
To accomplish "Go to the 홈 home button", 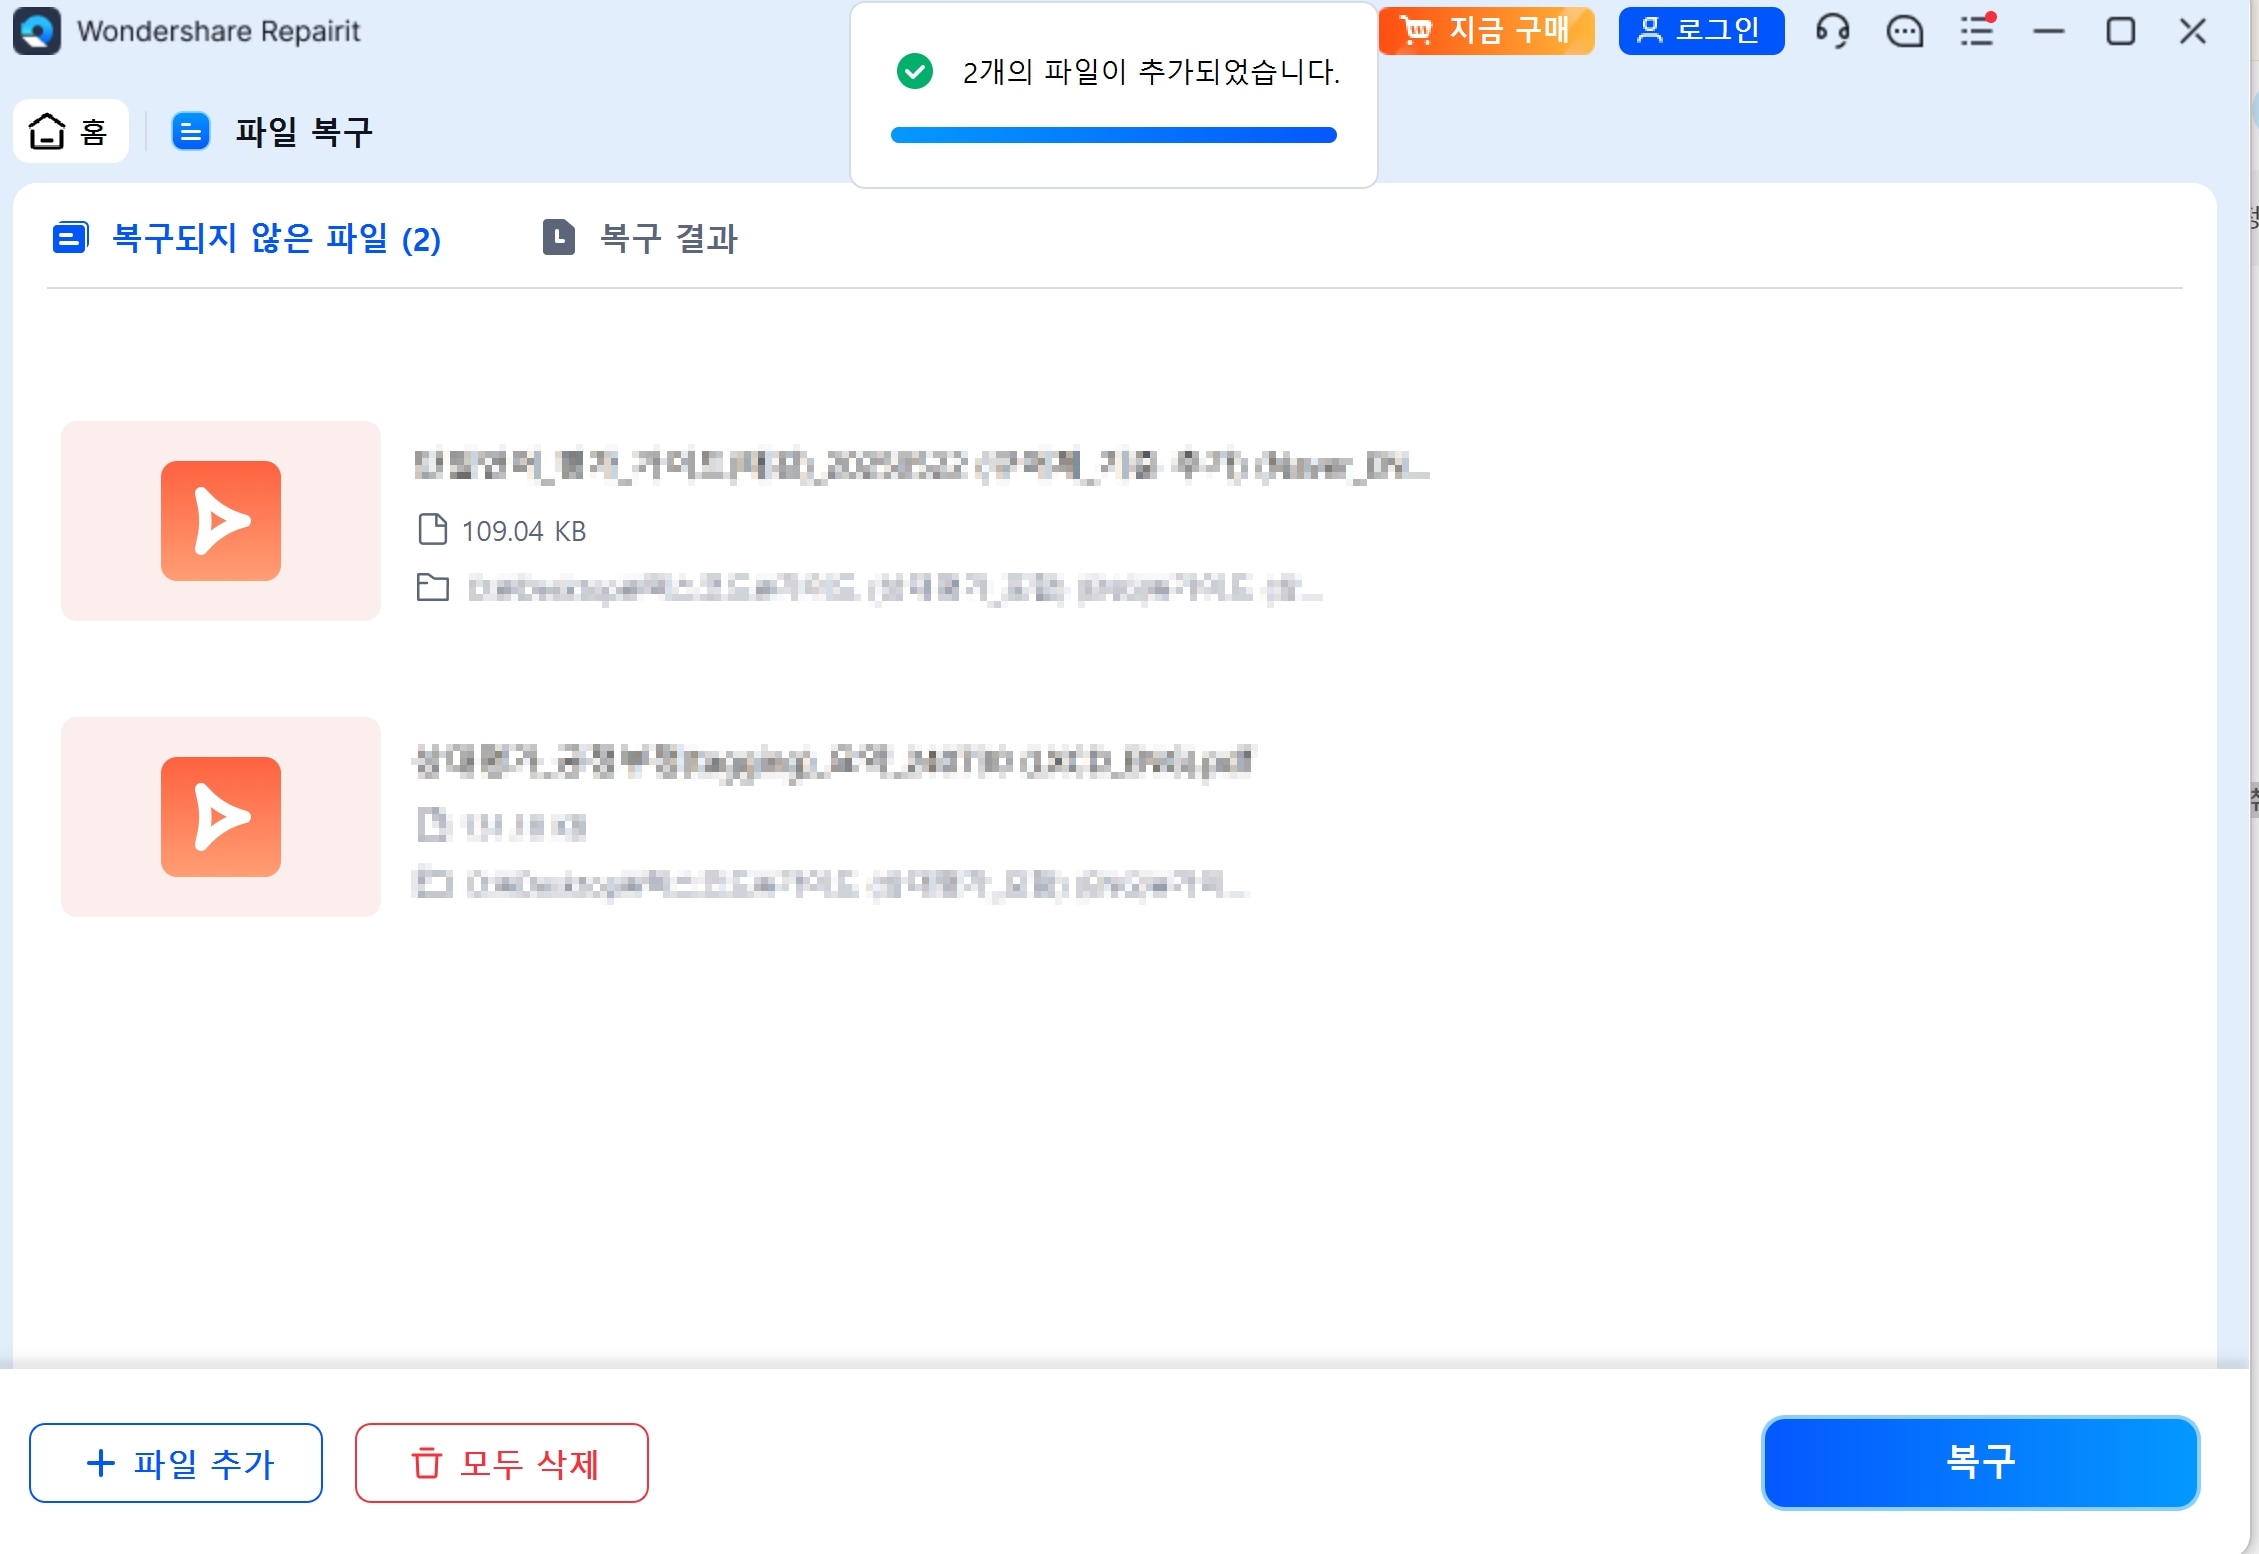I will tap(70, 131).
